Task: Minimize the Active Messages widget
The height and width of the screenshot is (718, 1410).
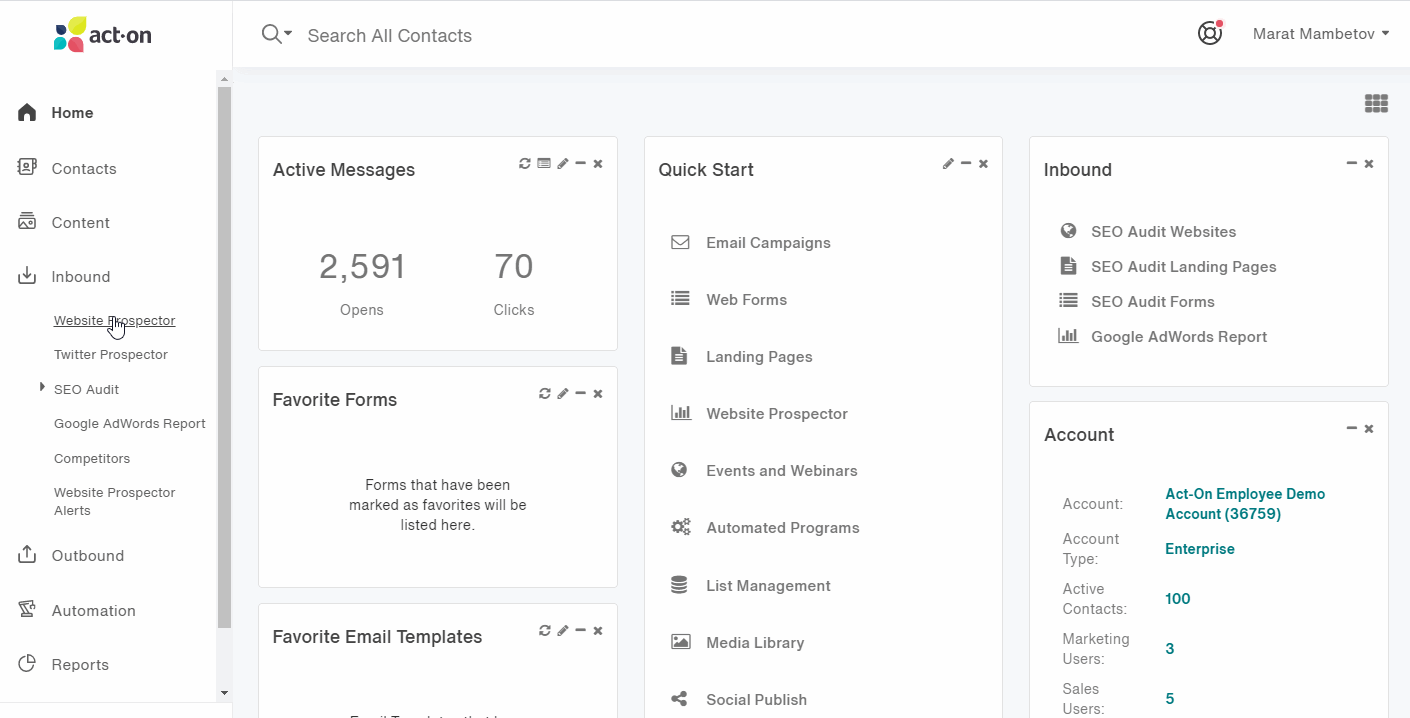Action: coord(580,163)
